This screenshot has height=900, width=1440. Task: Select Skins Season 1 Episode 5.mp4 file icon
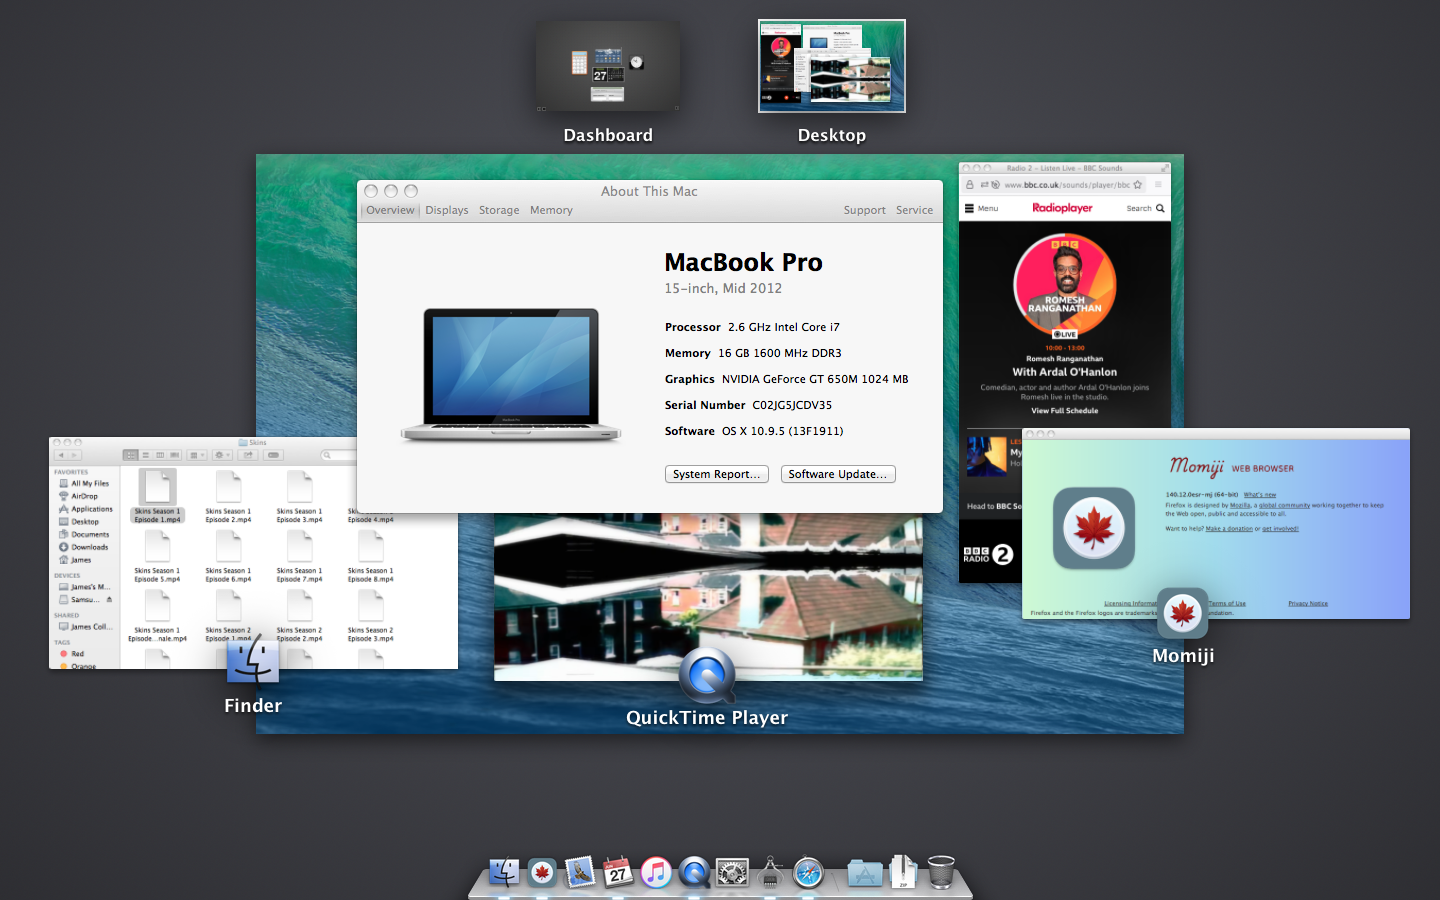point(158,546)
